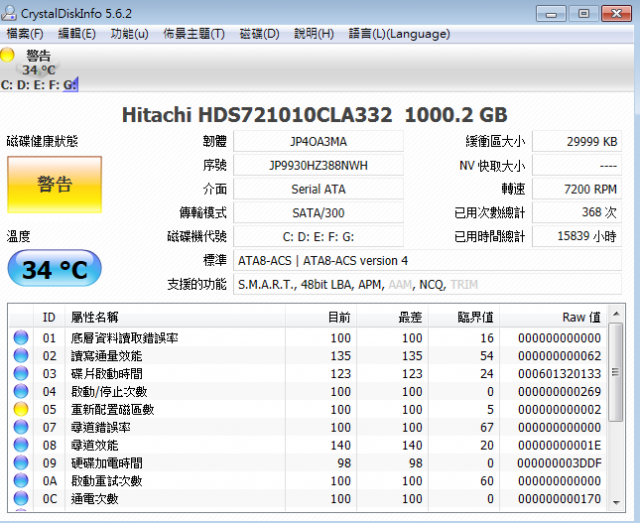
Task: Click the supported features field S.M.A.R.T.
Action: pyautogui.click(x=427, y=284)
